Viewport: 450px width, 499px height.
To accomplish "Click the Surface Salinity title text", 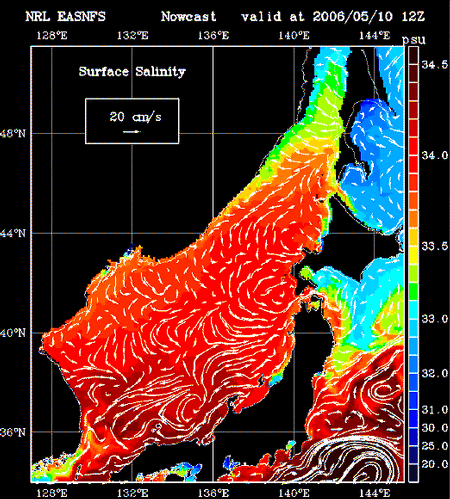I will coord(132,72).
